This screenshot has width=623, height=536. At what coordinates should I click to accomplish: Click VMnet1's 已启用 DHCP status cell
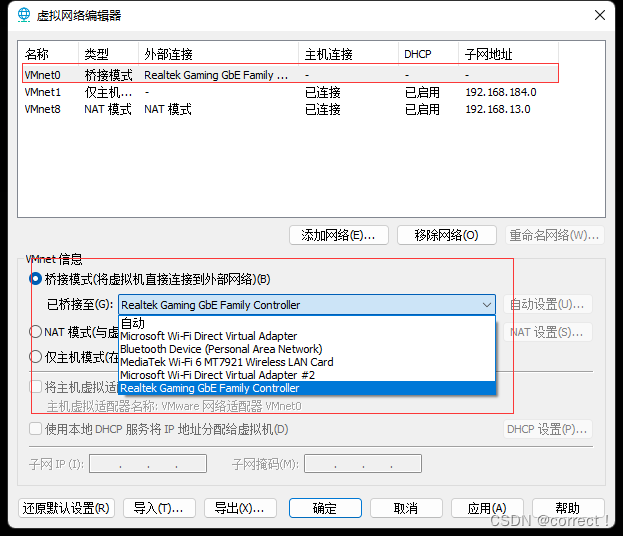point(422,92)
